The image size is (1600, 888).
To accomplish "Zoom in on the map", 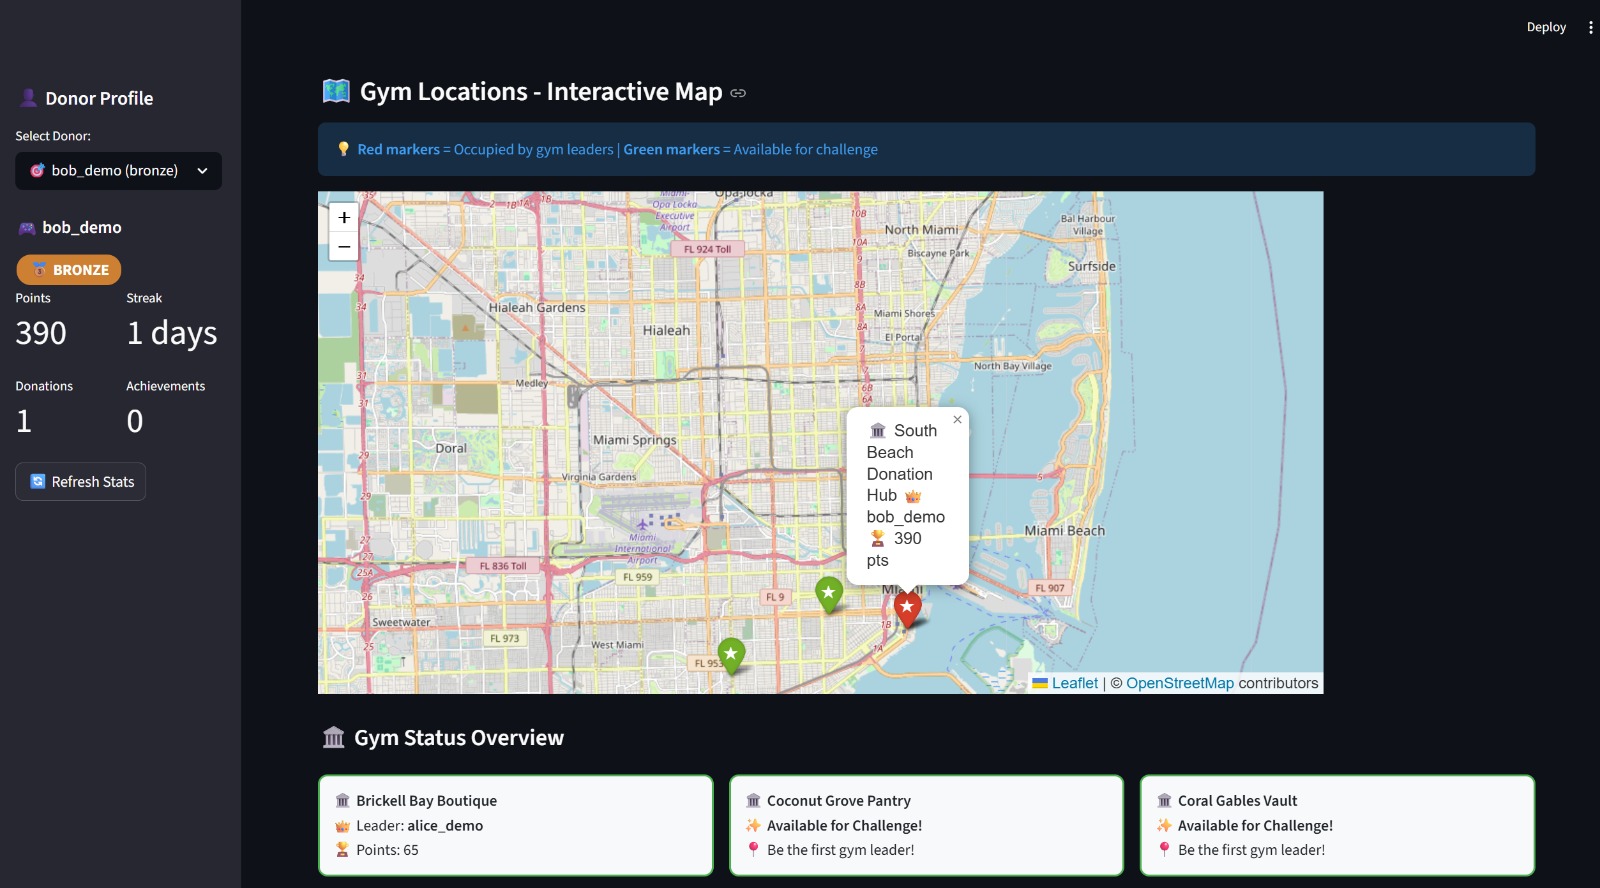I will click(344, 217).
